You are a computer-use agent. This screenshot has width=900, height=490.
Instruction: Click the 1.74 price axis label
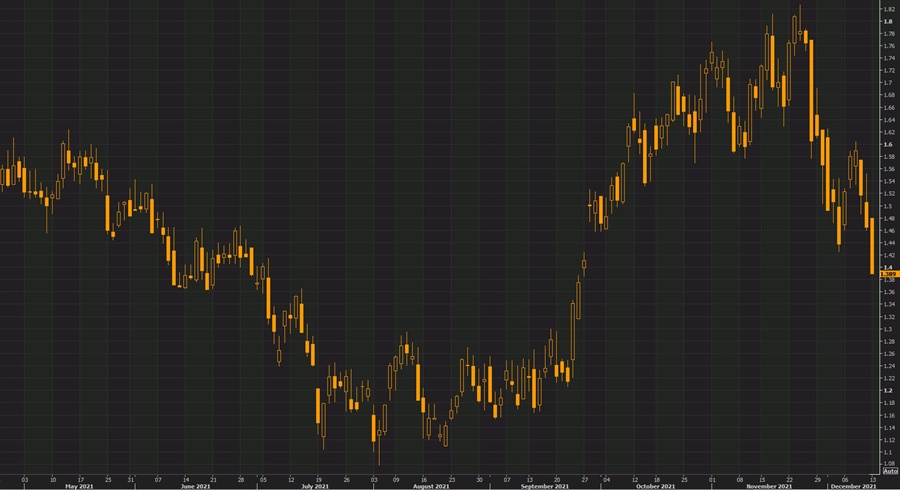click(889, 59)
